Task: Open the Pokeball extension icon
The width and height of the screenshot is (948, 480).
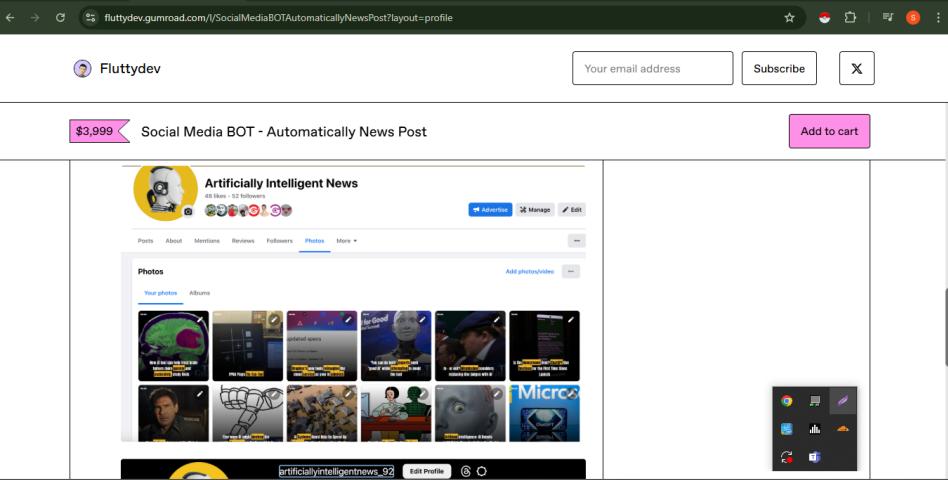Action: 824,17
